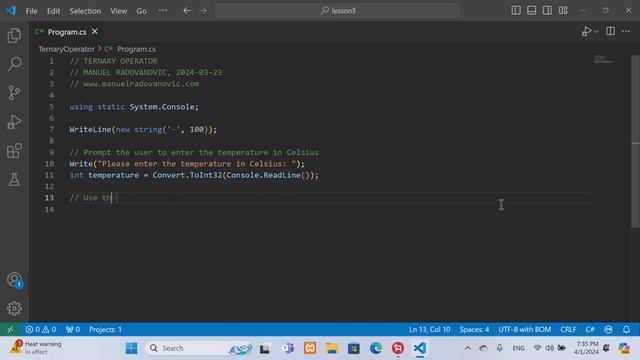Click the Convert.ToInt32 code on line 11
This screenshot has height=360, width=640.
(x=187, y=175)
